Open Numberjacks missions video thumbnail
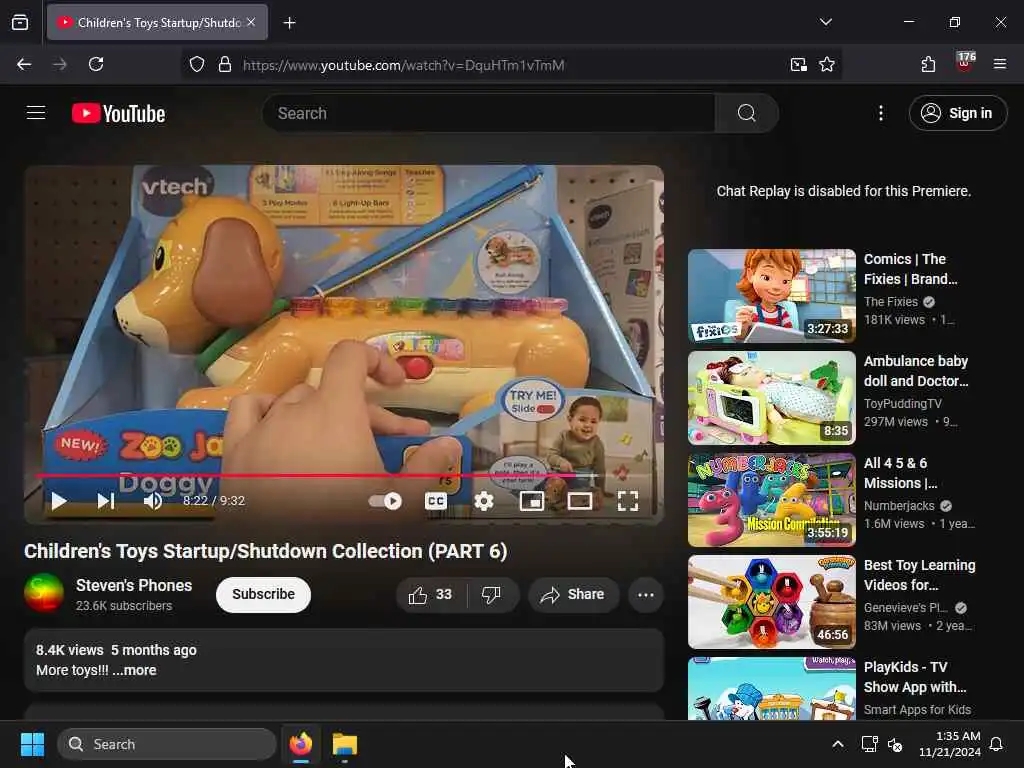 [772, 500]
